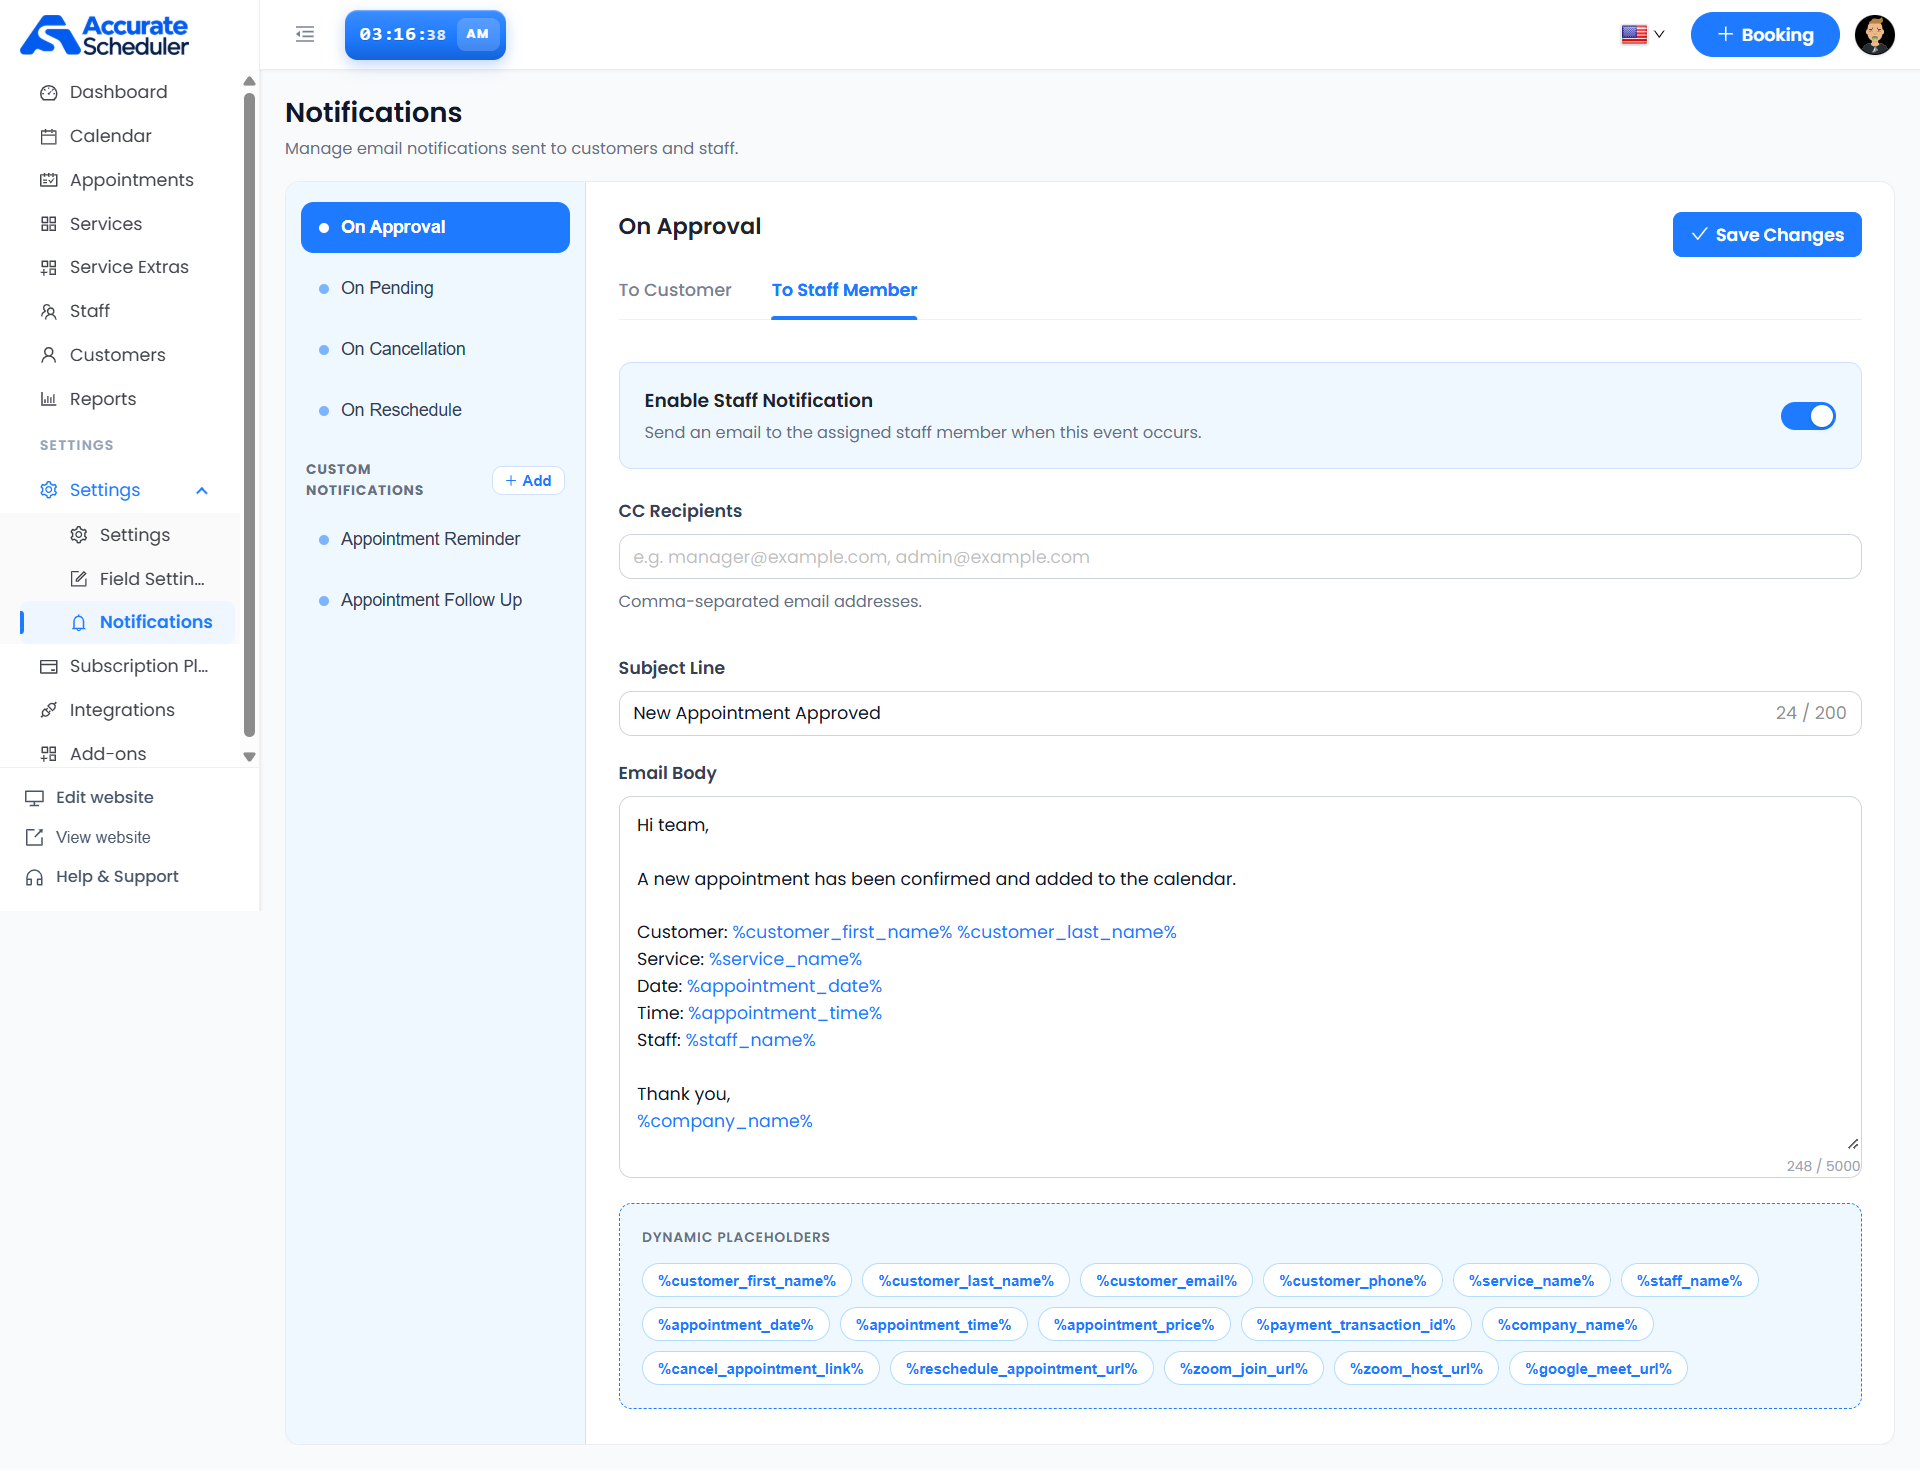Image resolution: width=1920 pixels, height=1471 pixels.
Task: Open Appointment Follow Up custom notification
Action: 435,601
